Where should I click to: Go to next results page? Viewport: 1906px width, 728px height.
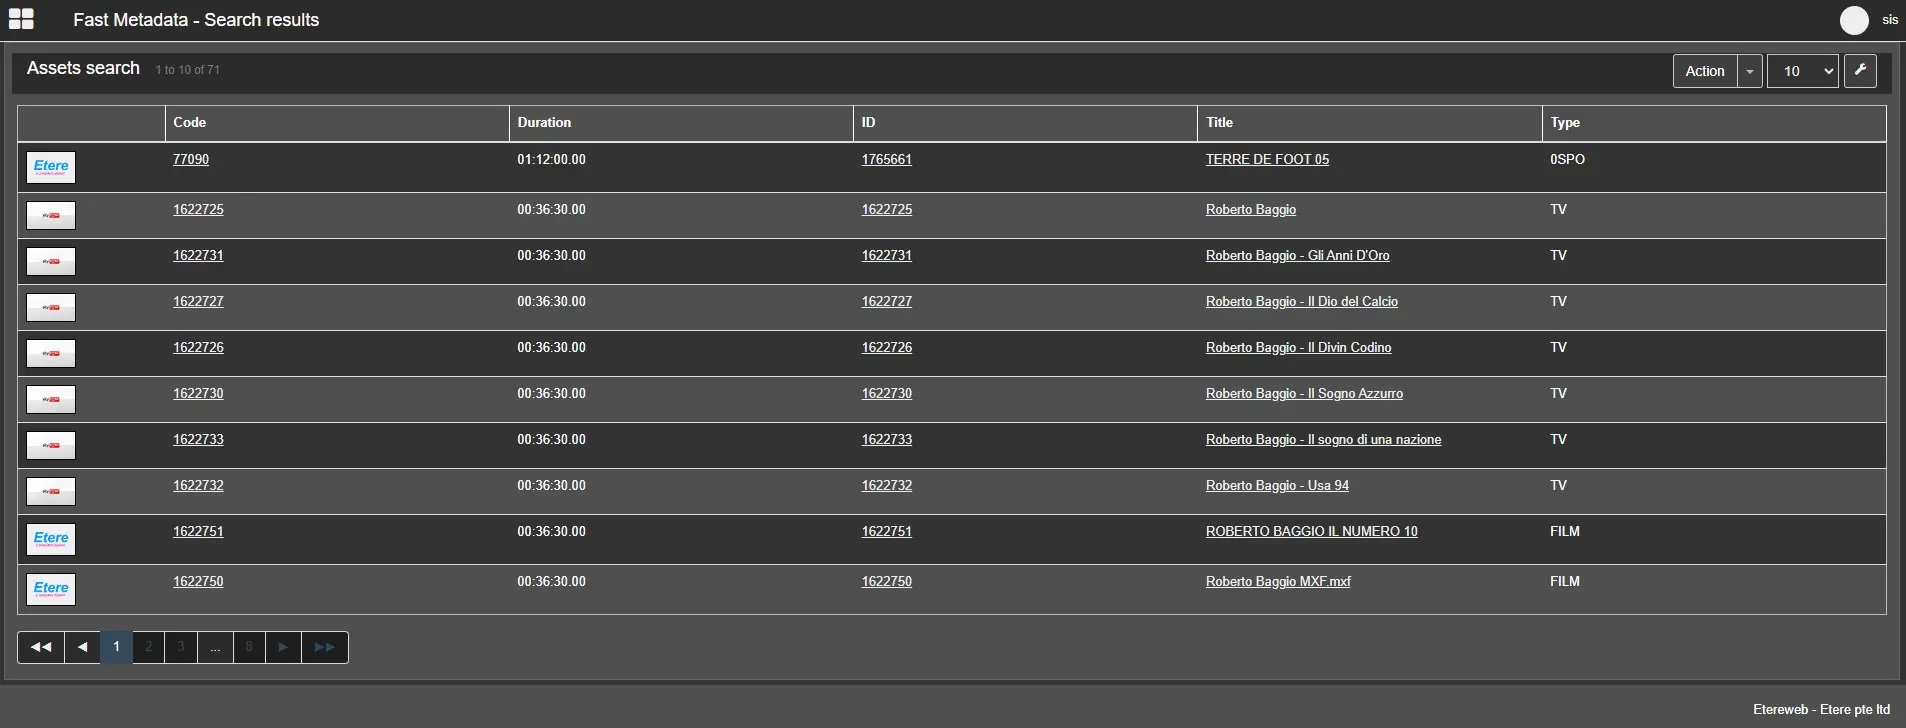(283, 647)
